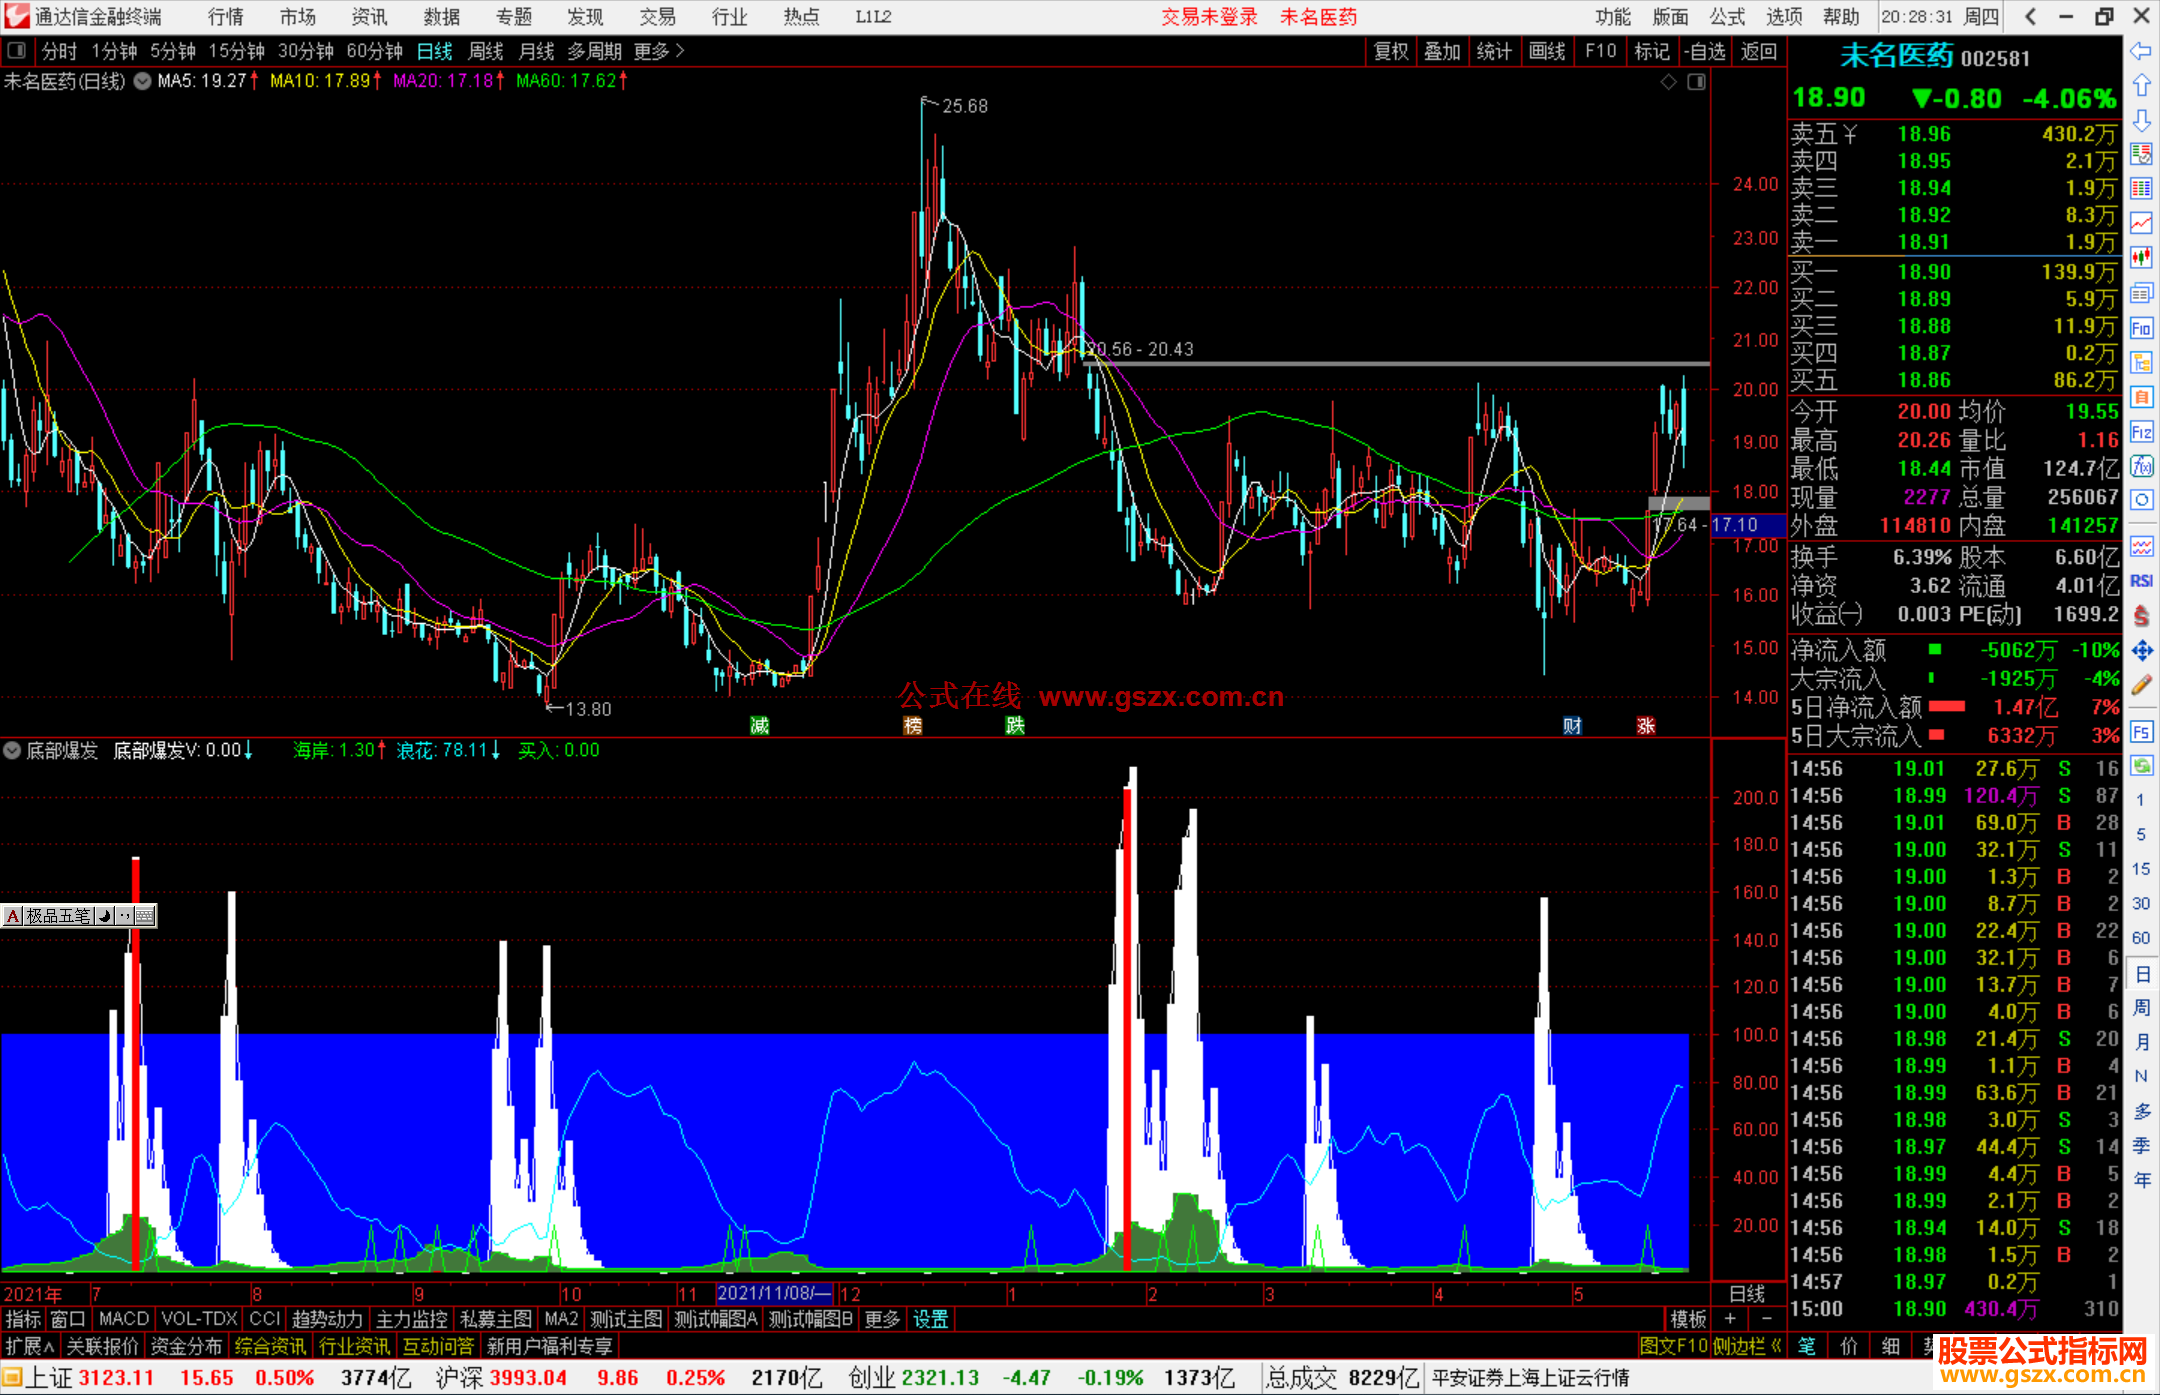Screen dimensions: 2160x1395
Task: Open the f(x) formula manager icon
Action: [2141, 466]
